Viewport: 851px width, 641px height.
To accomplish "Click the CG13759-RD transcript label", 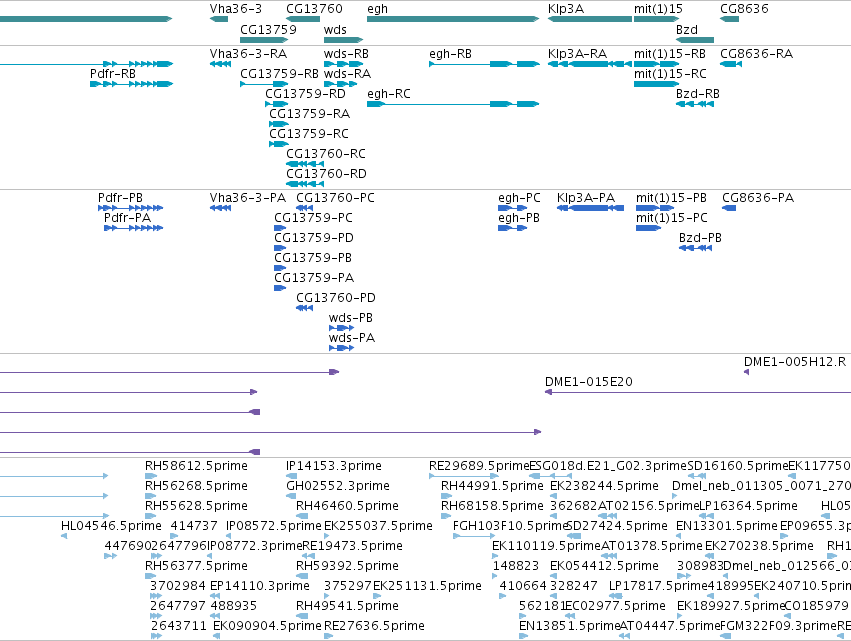I will (x=306, y=94).
